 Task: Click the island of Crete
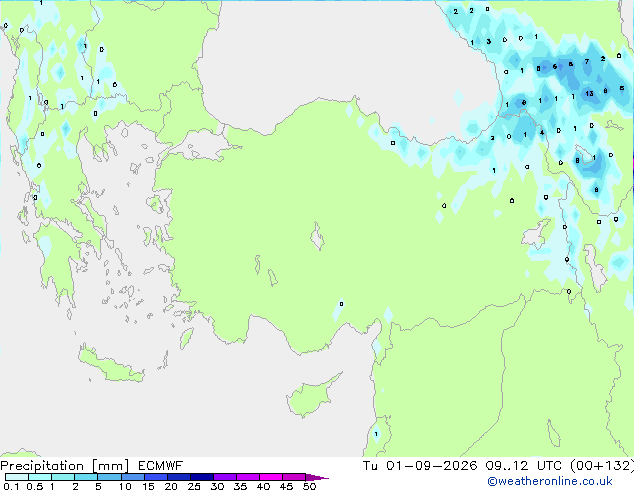click(110, 366)
